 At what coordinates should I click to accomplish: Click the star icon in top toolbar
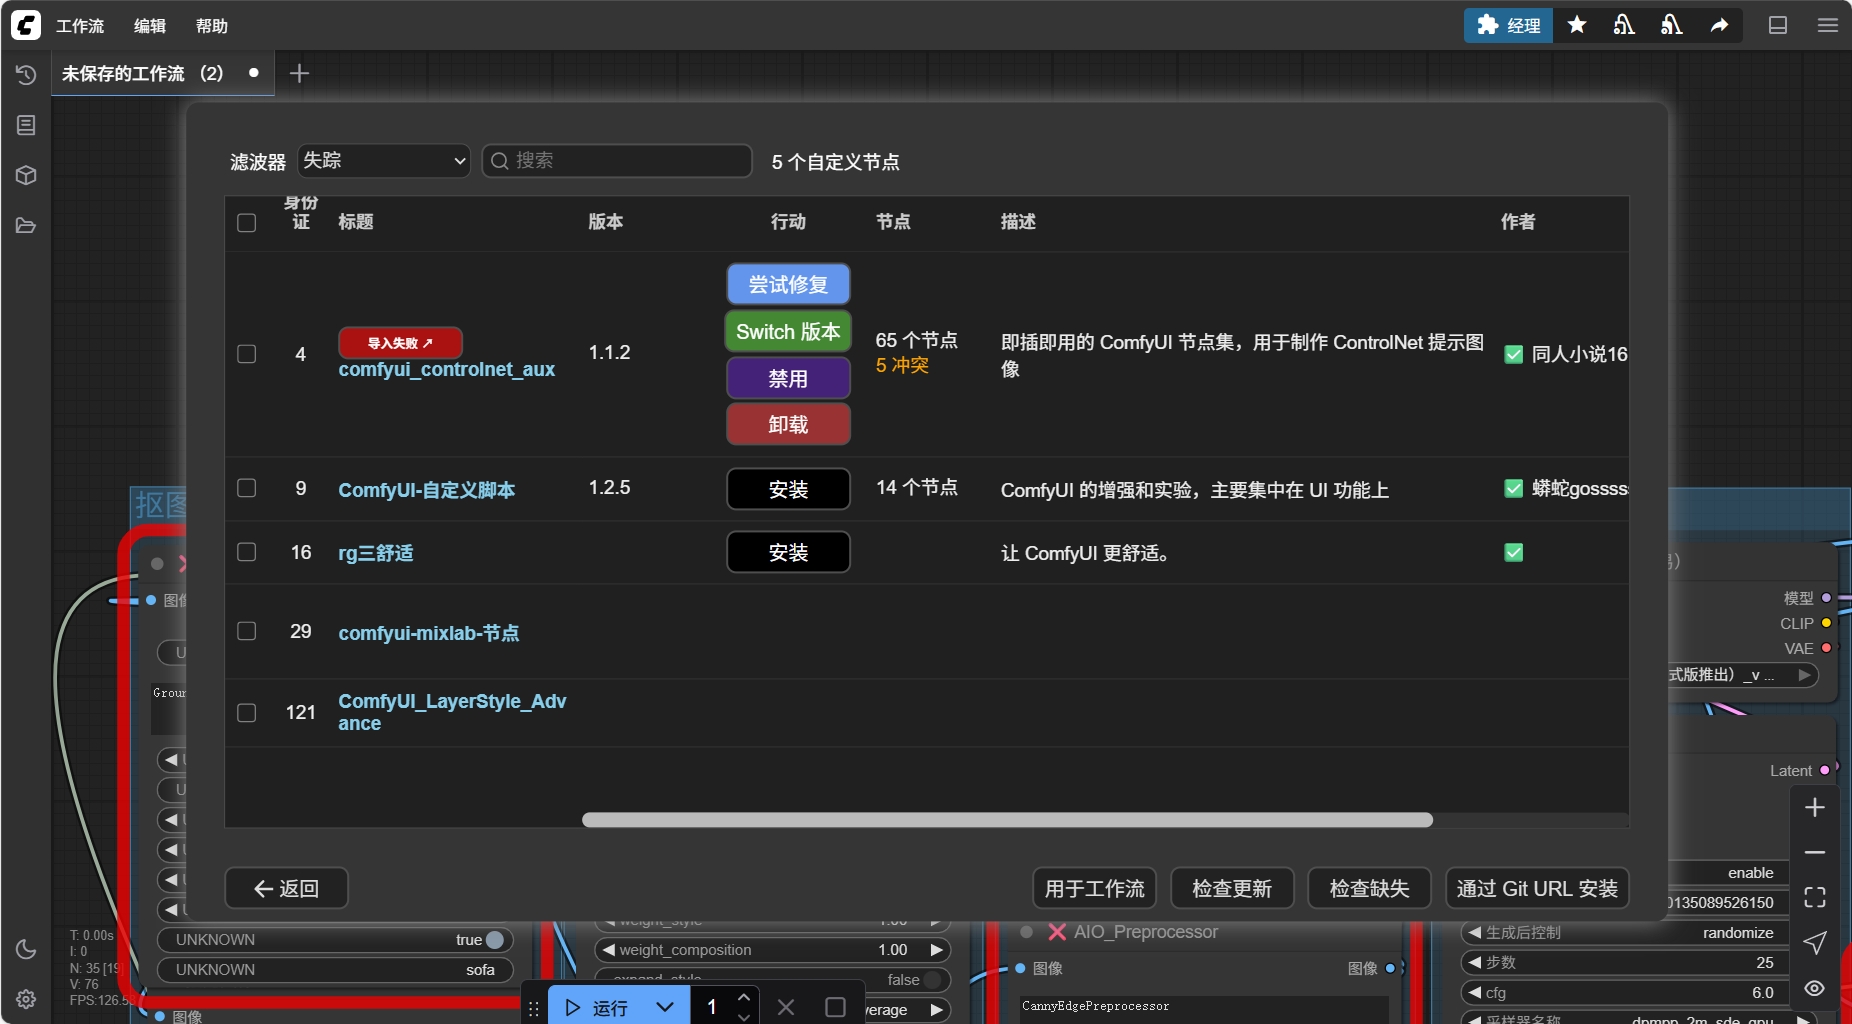pyautogui.click(x=1577, y=25)
